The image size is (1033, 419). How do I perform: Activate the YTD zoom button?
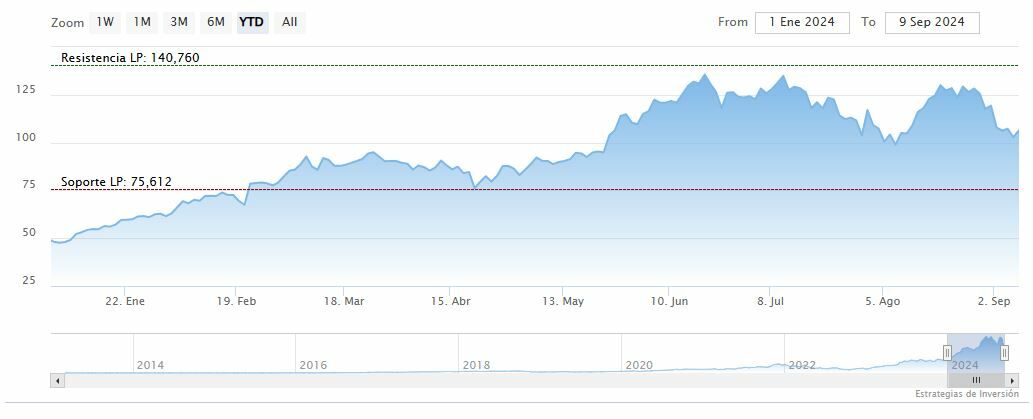251,22
